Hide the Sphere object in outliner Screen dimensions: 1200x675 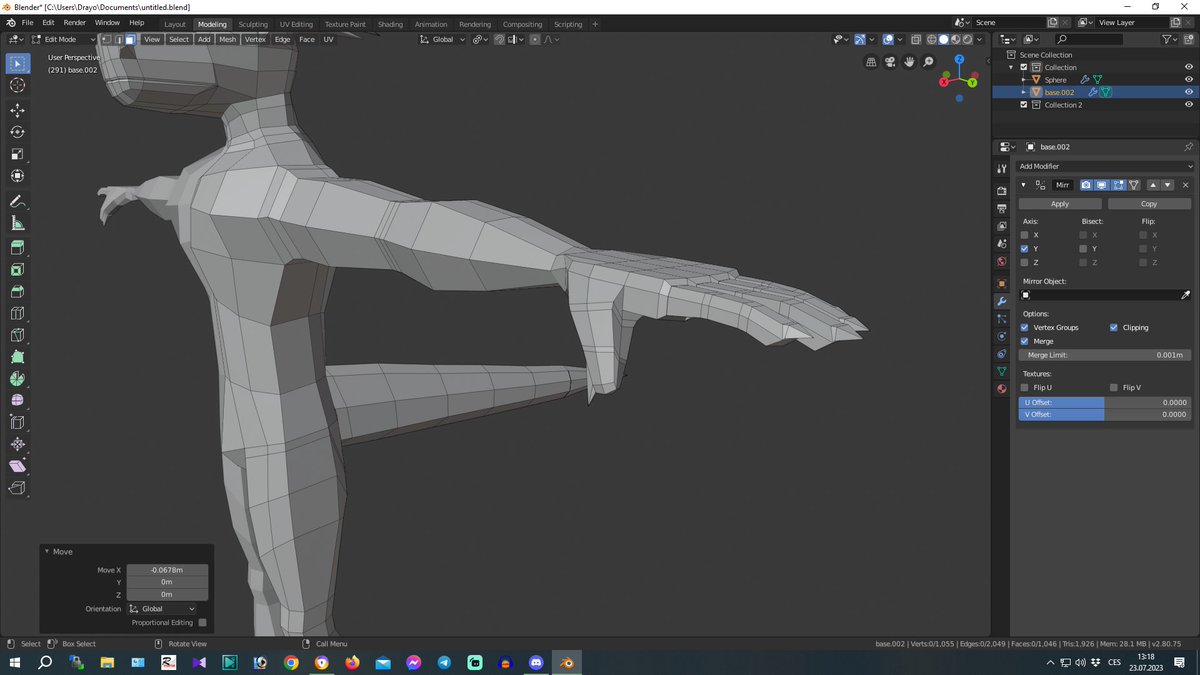pyautogui.click(x=1189, y=79)
